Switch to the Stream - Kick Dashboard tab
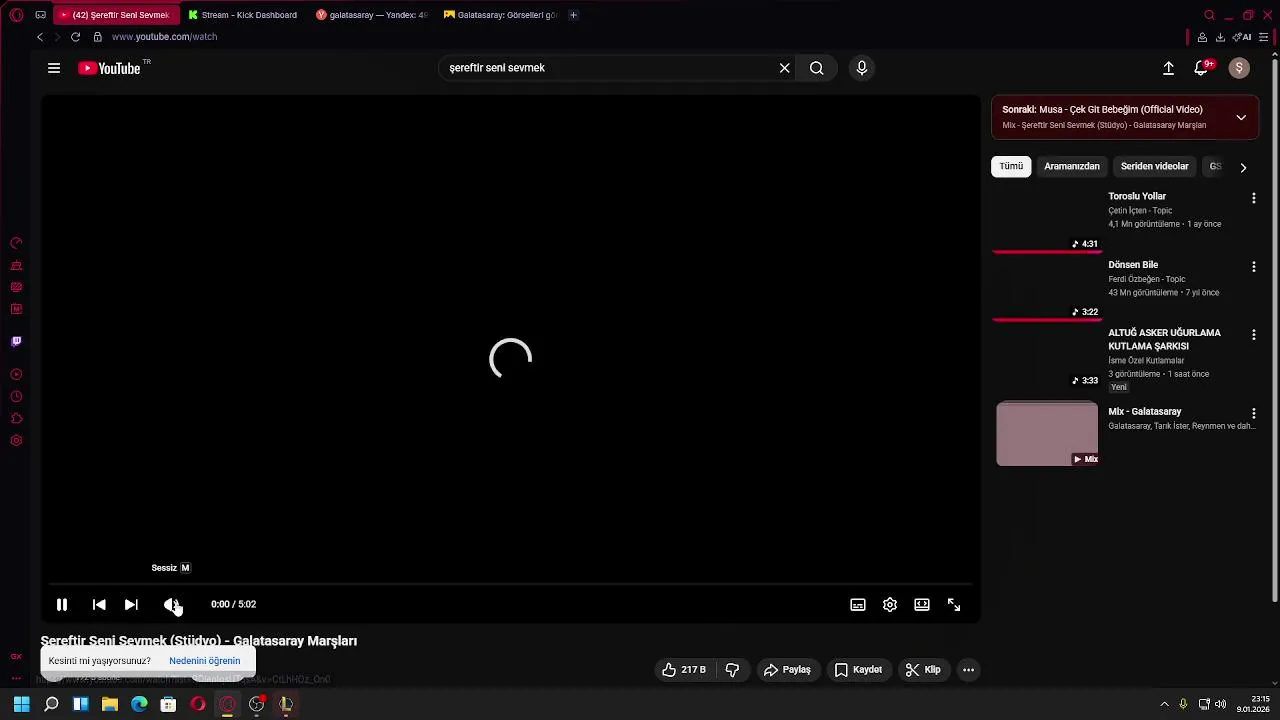Screen dimensions: 1280x720 pos(243,15)
